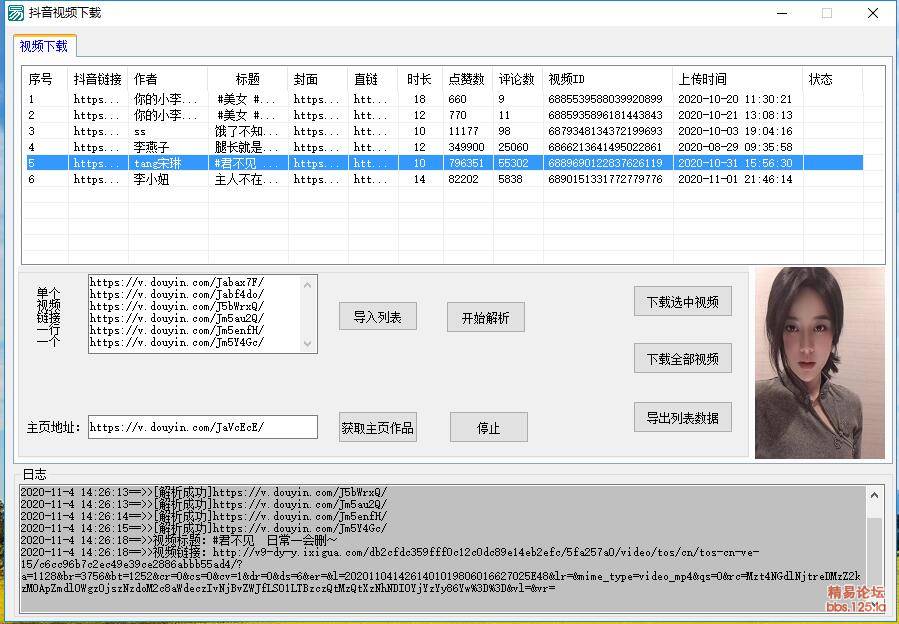The image size is (899, 624).
Task: Click the 导入列表 button
Action: coord(377,317)
